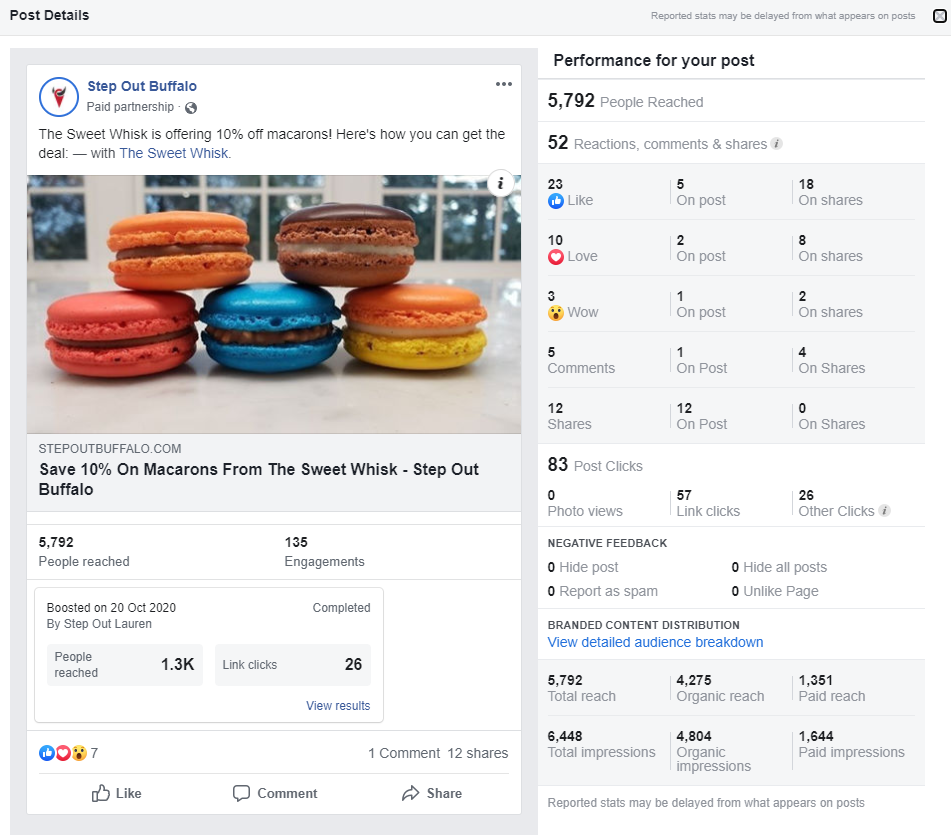Open the Step Out Buffalo page link

click(x=142, y=86)
